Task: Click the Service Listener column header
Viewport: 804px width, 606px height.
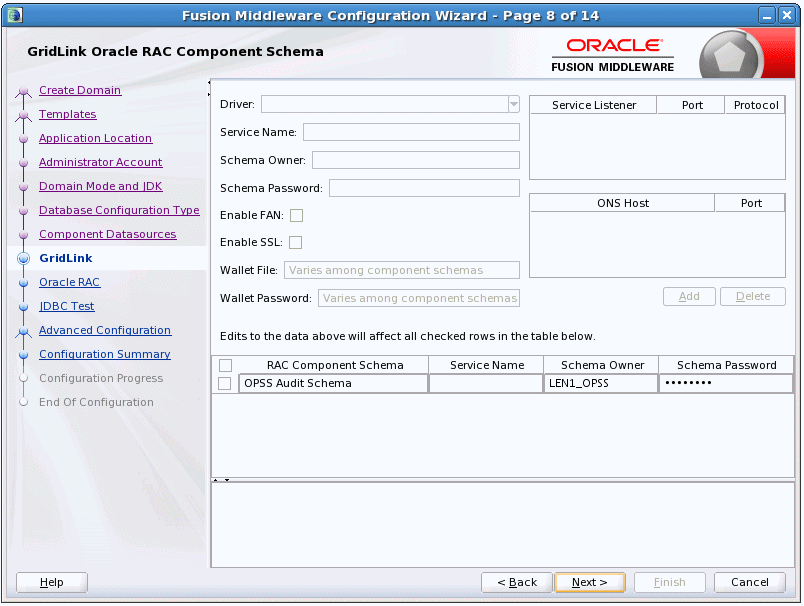Action: click(x=594, y=105)
